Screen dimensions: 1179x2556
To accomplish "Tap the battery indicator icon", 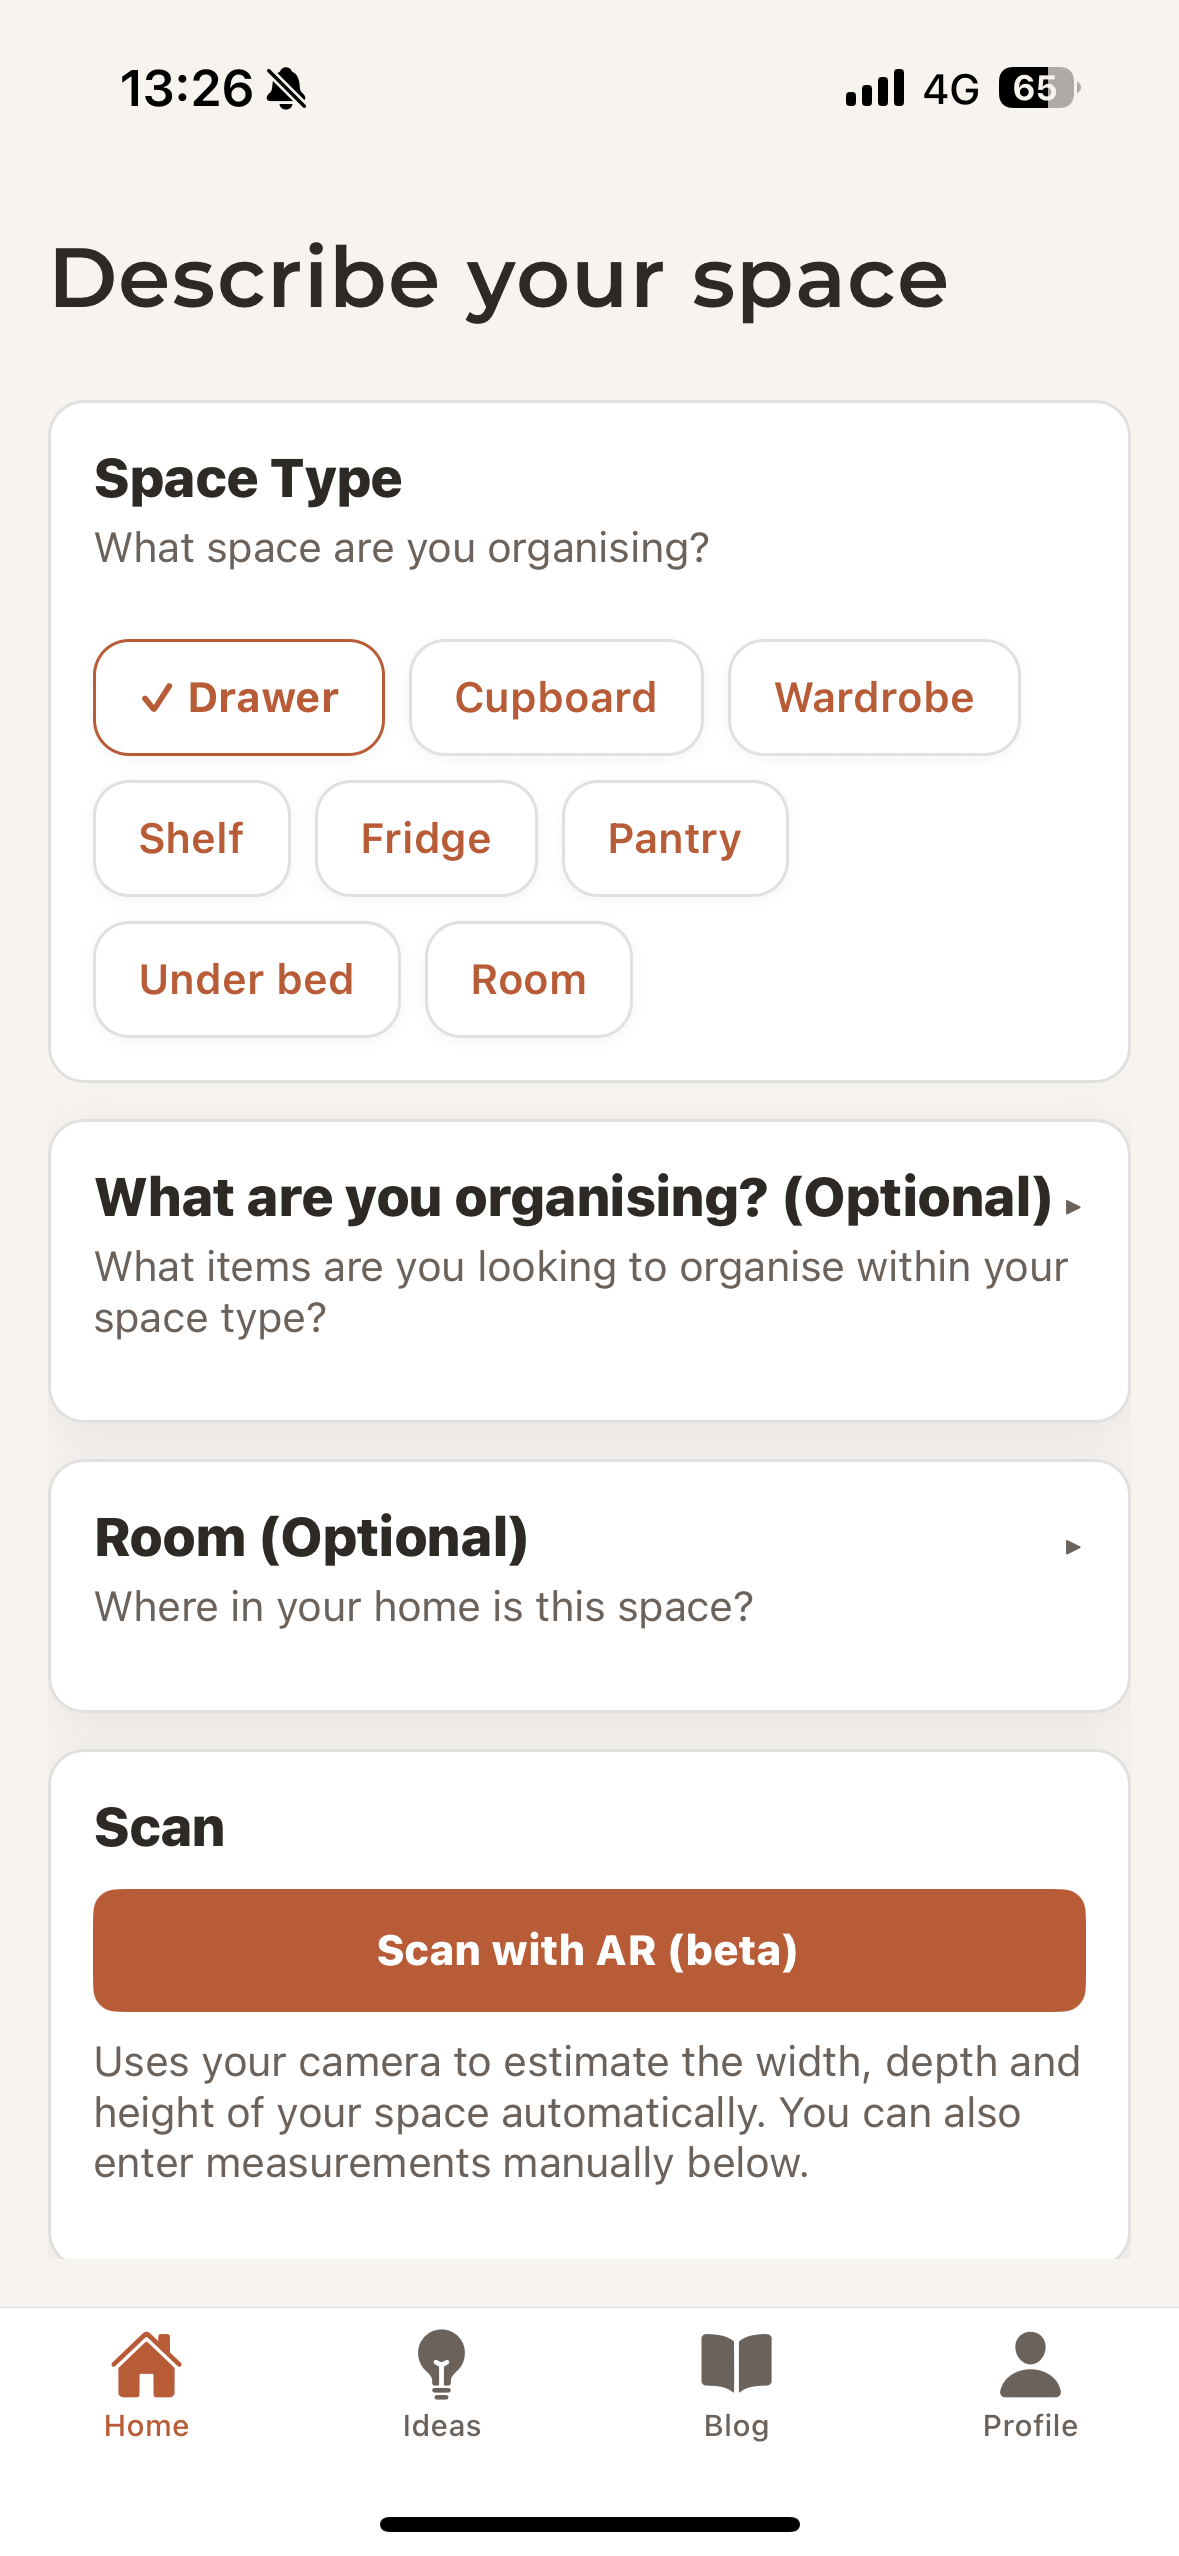I will point(1039,89).
